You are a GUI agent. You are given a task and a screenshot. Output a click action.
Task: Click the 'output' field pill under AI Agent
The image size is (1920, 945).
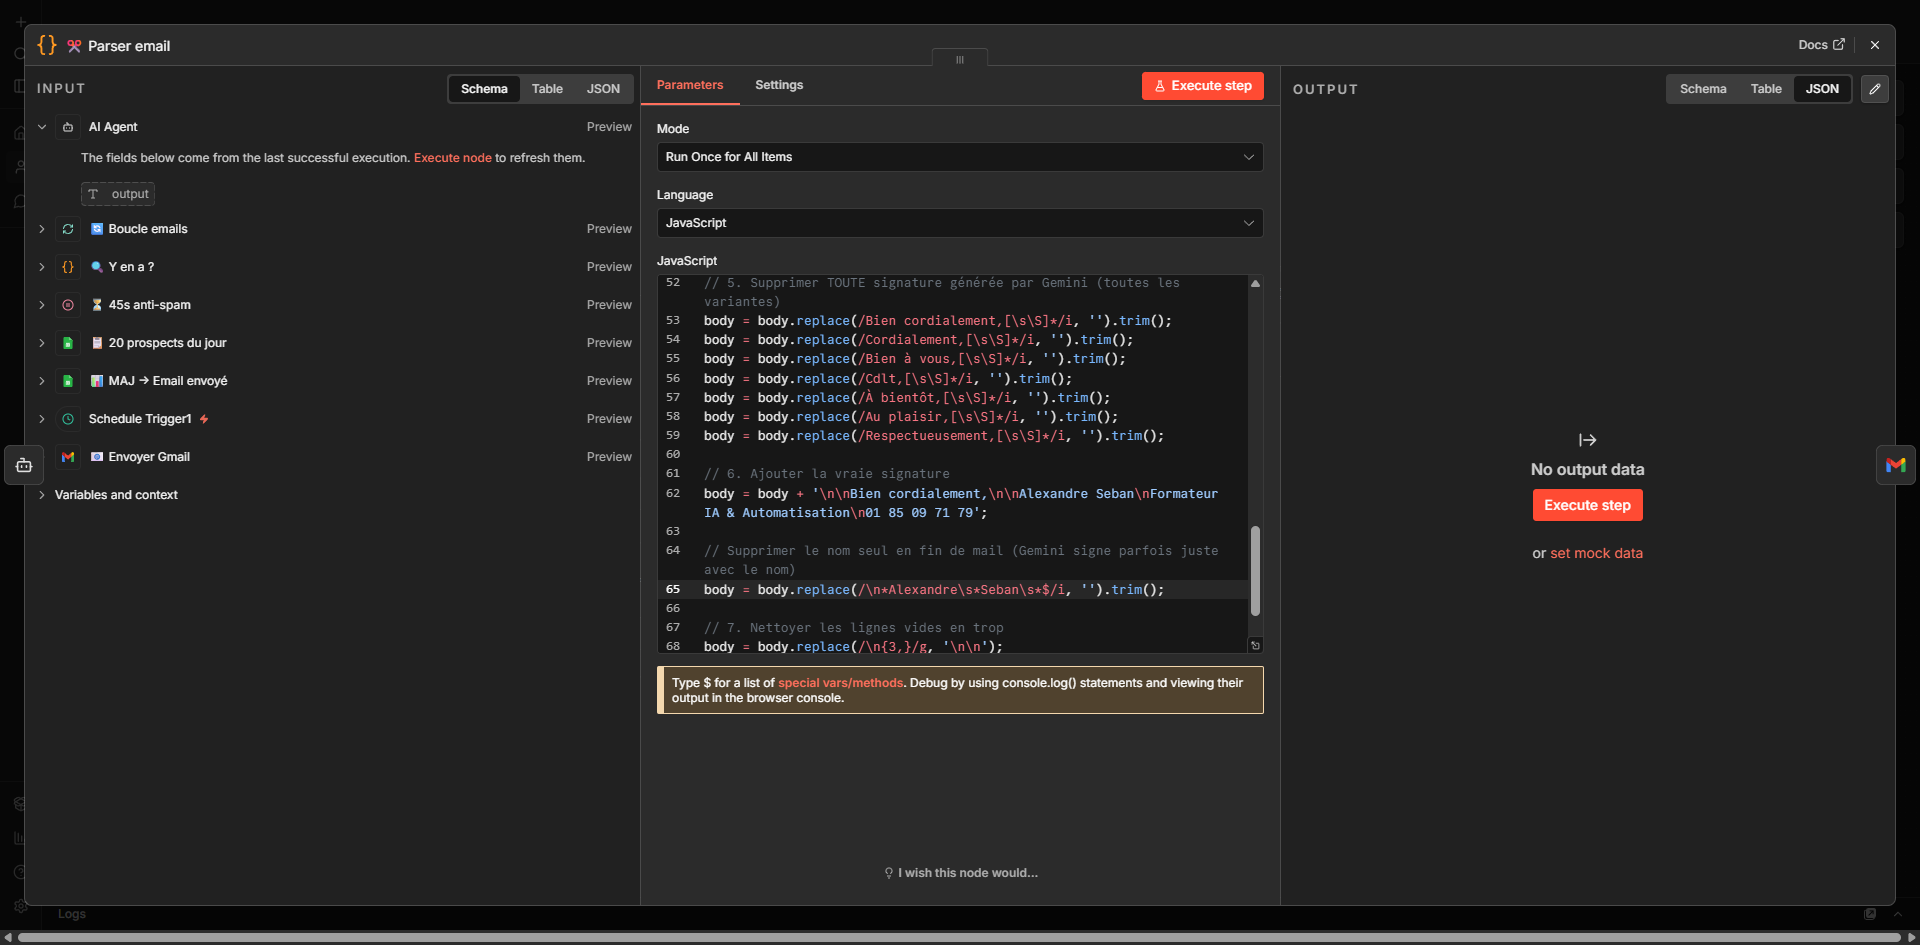117,194
